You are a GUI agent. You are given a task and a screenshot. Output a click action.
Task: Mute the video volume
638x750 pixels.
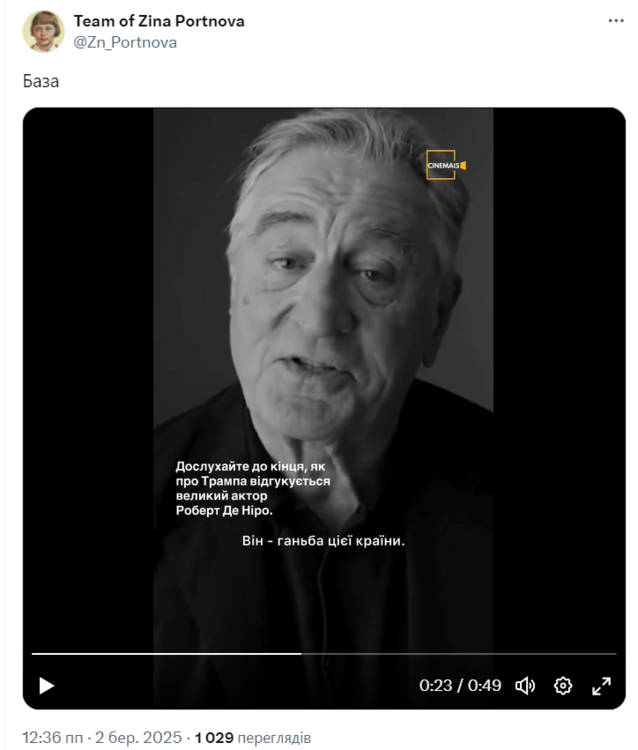(525, 685)
